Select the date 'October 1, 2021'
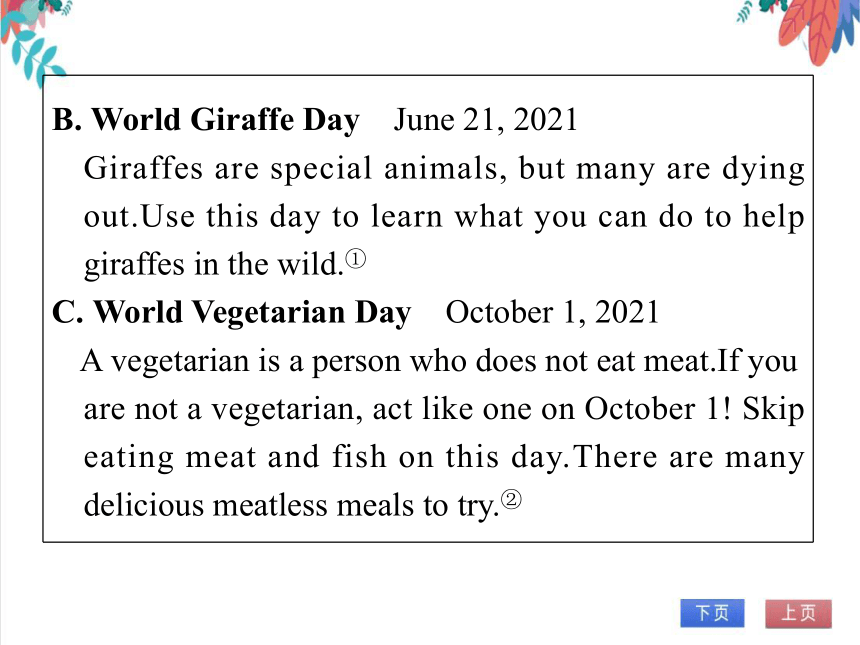 (x=552, y=313)
